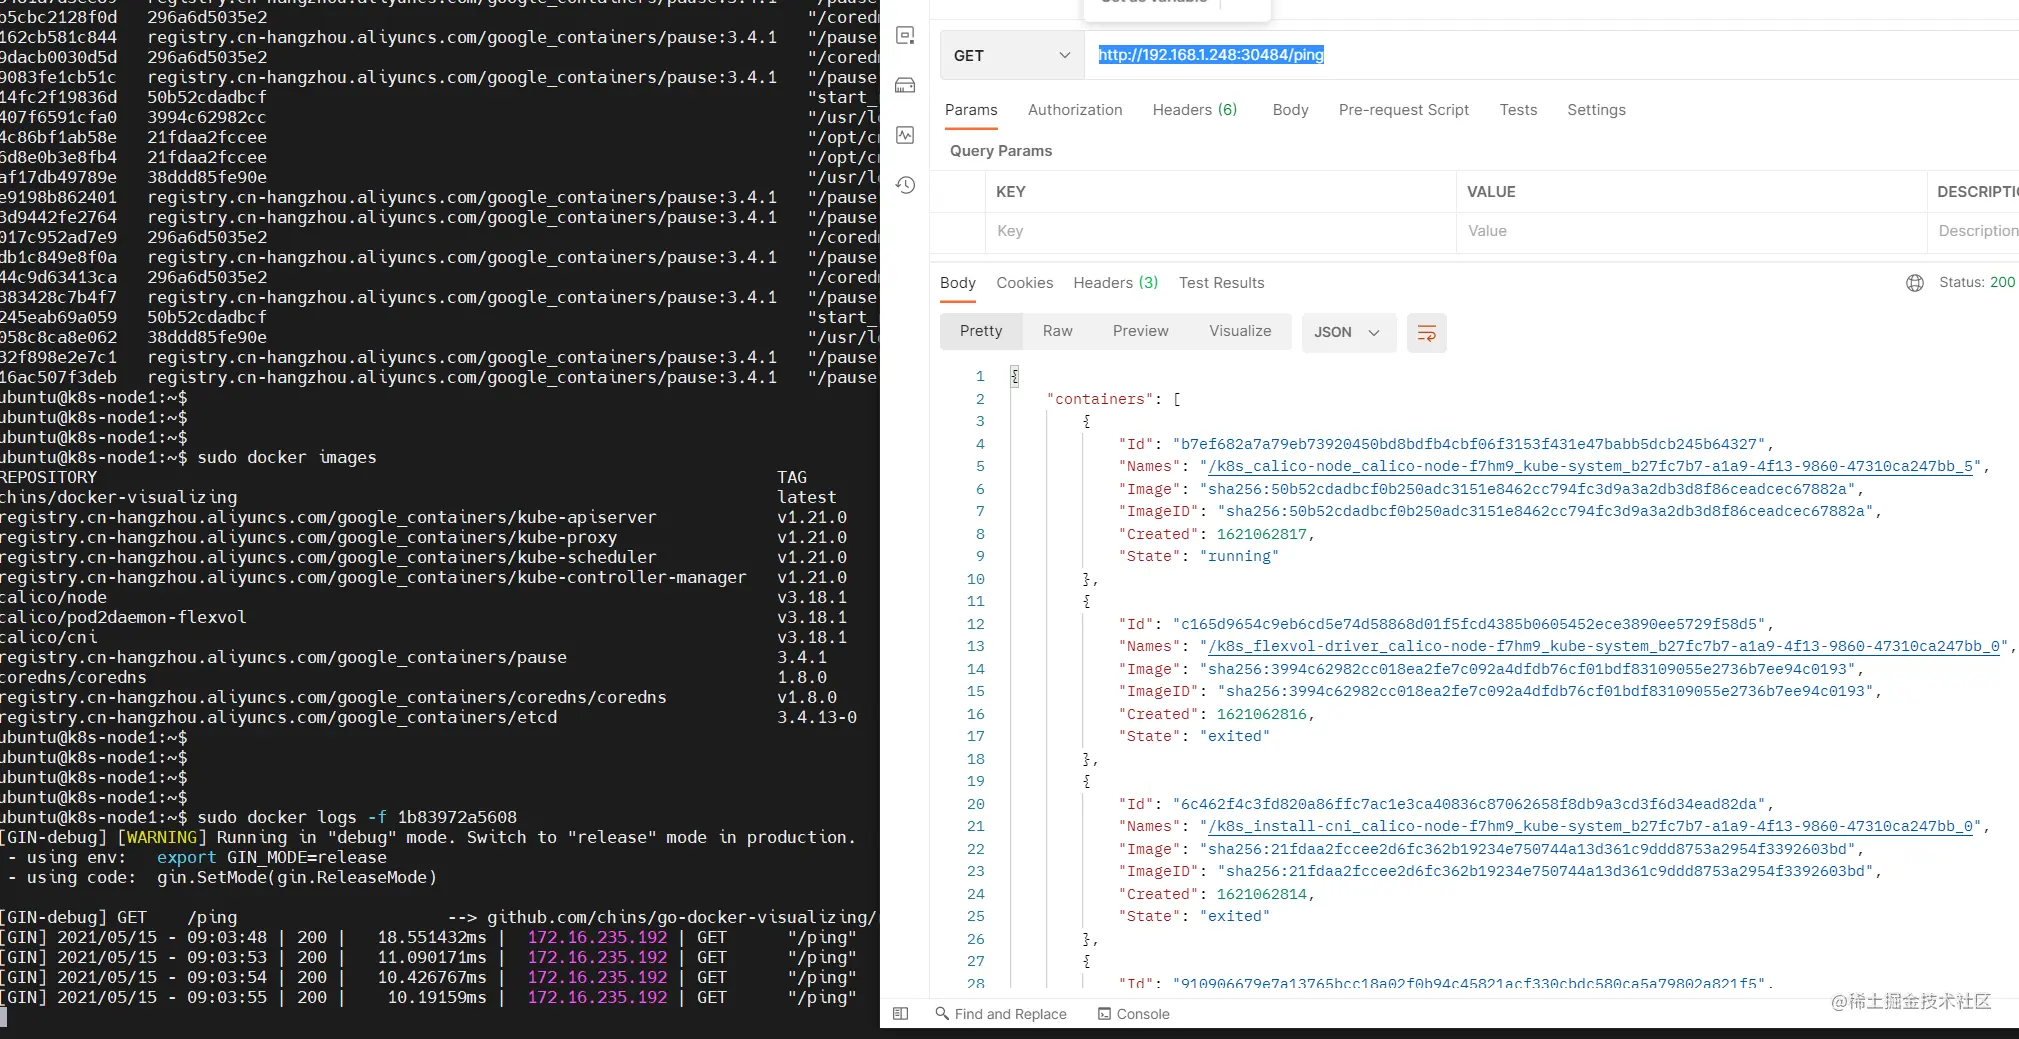Open the Test Results tab
2019x1039 pixels.
(x=1221, y=283)
